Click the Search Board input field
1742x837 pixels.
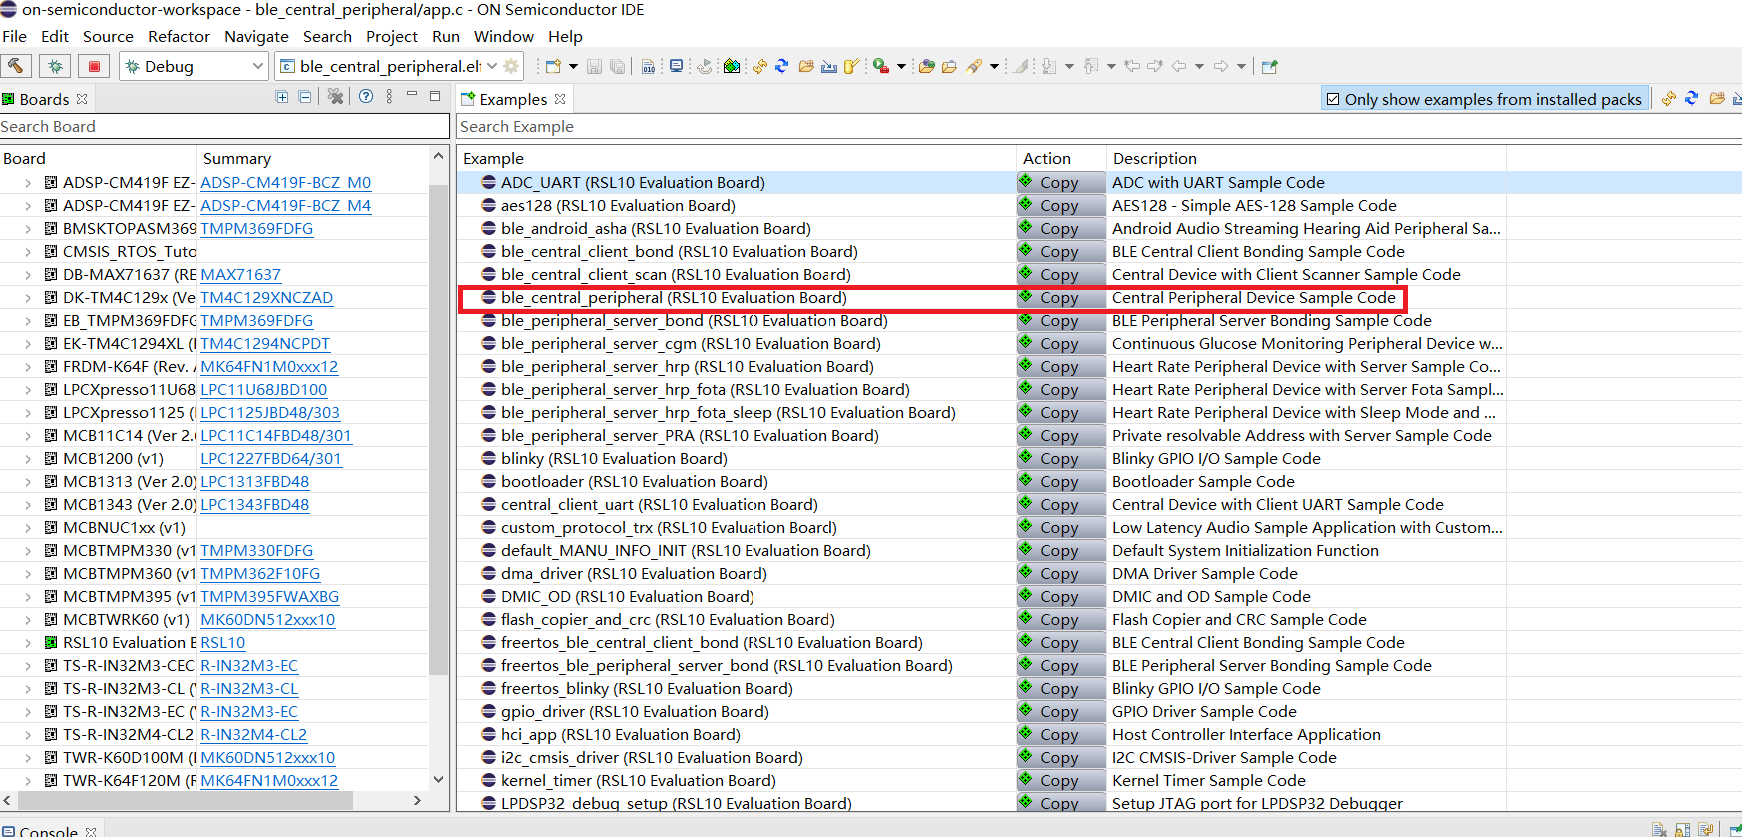[x=224, y=126]
